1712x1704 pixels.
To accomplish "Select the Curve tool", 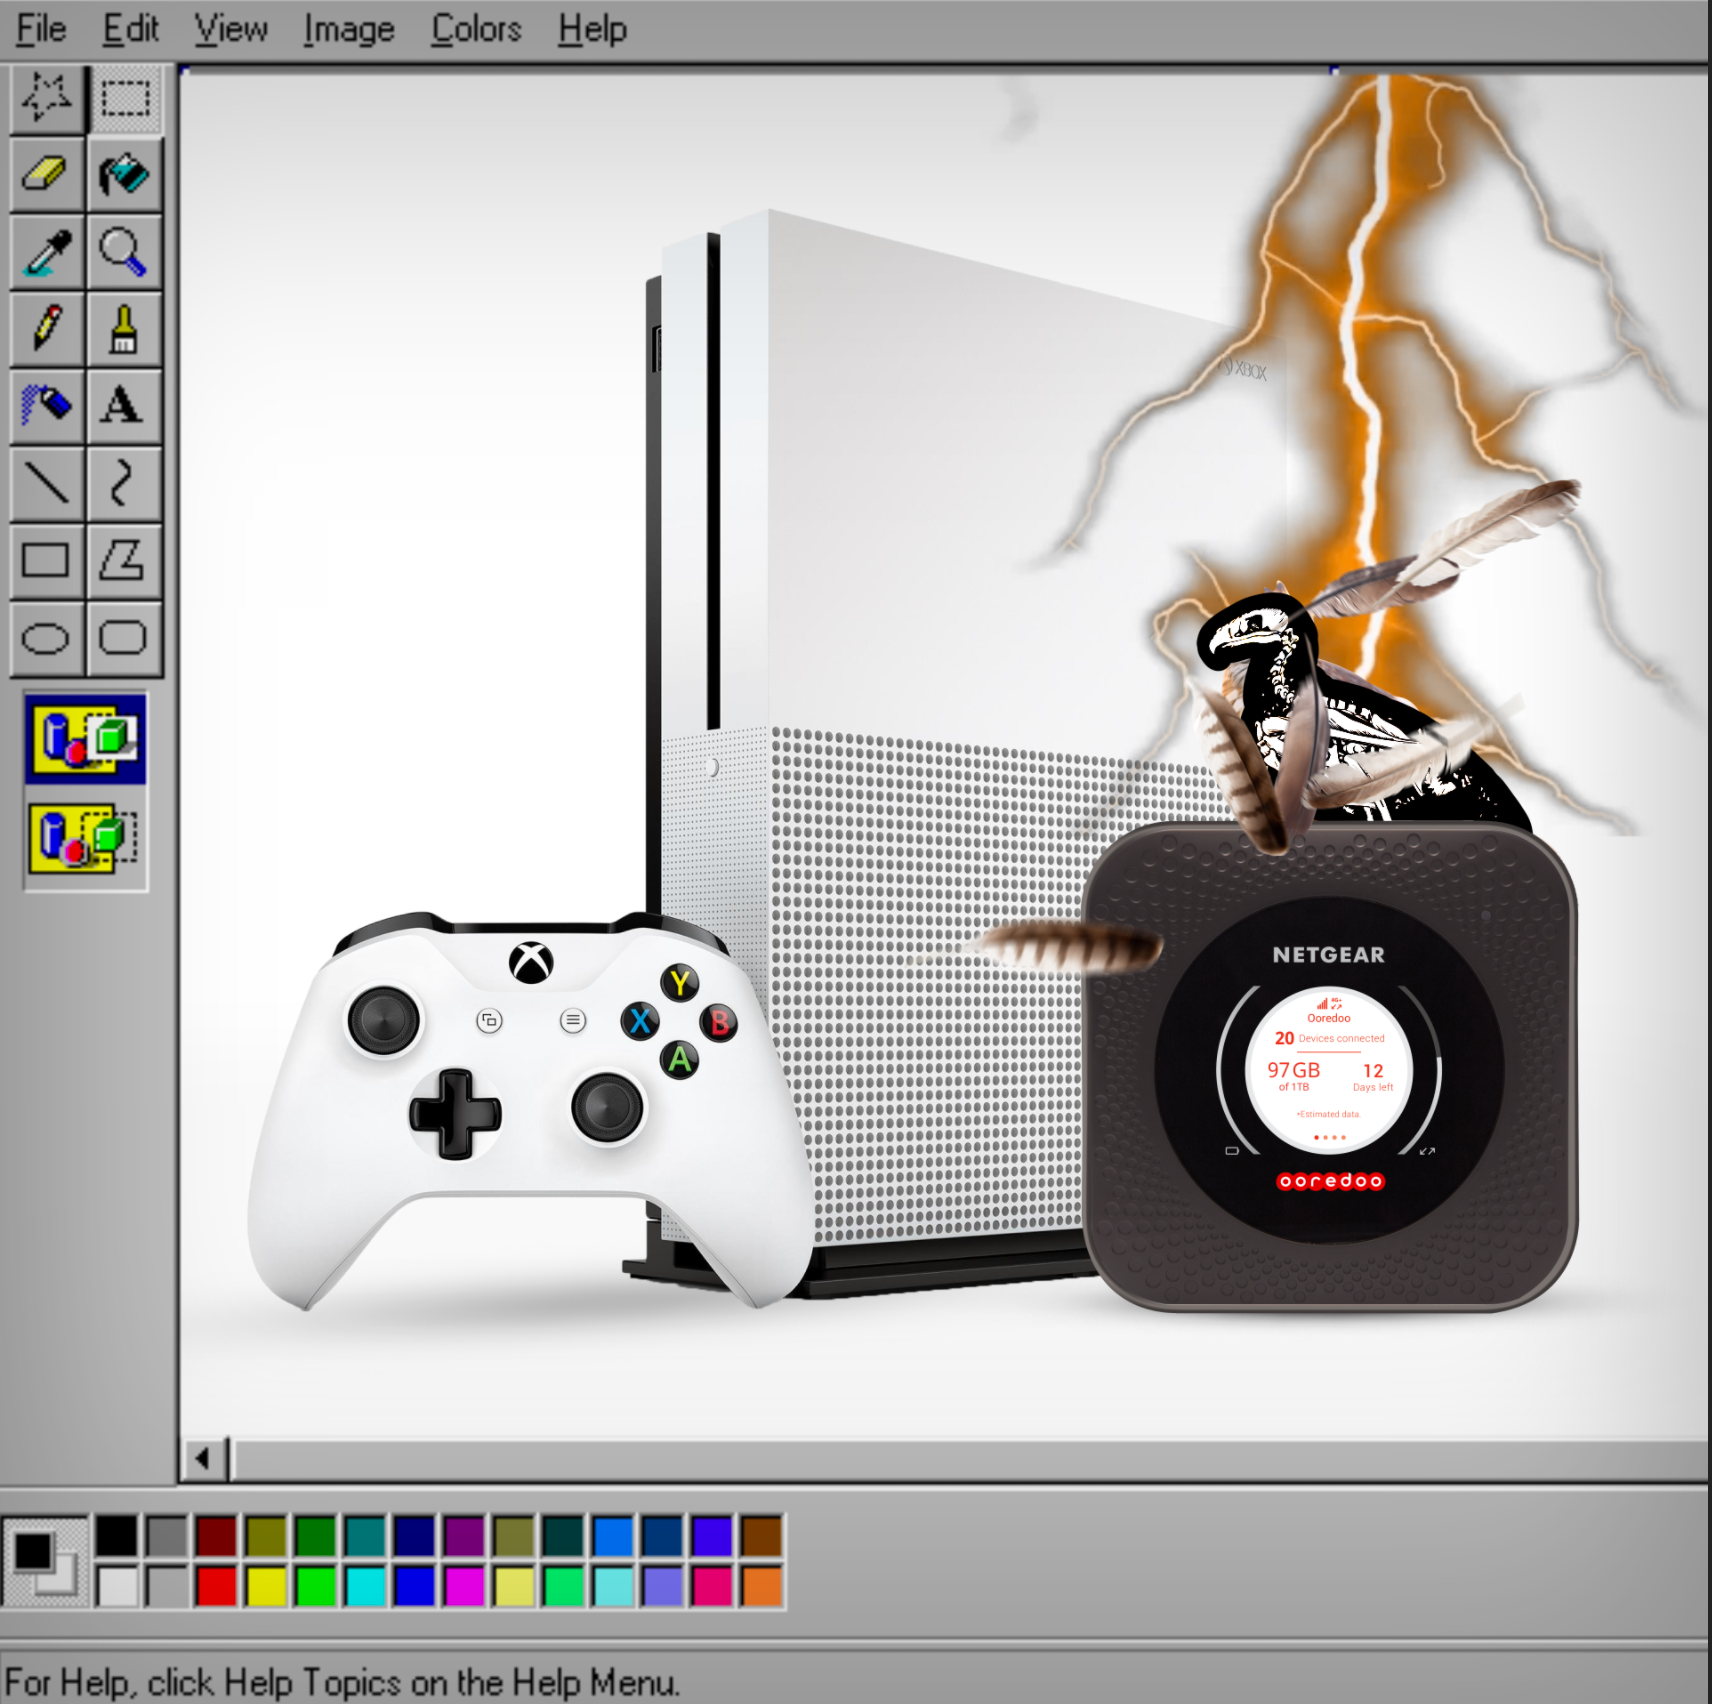I will tap(125, 483).
